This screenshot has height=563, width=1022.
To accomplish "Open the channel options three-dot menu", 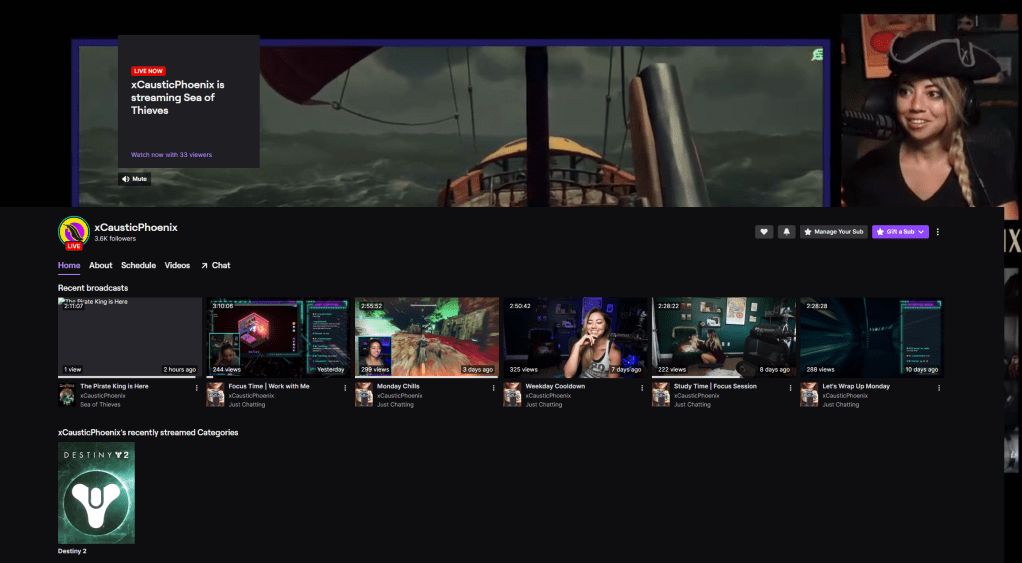I will click(937, 232).
